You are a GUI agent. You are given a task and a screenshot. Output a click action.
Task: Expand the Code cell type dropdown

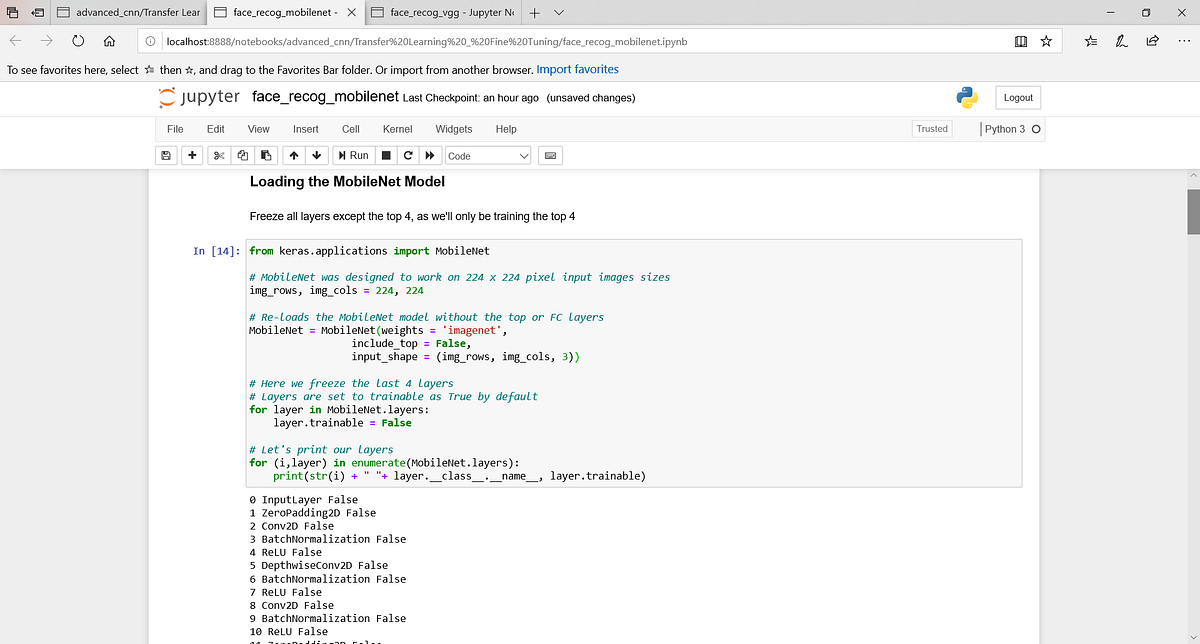click(488, 156)
